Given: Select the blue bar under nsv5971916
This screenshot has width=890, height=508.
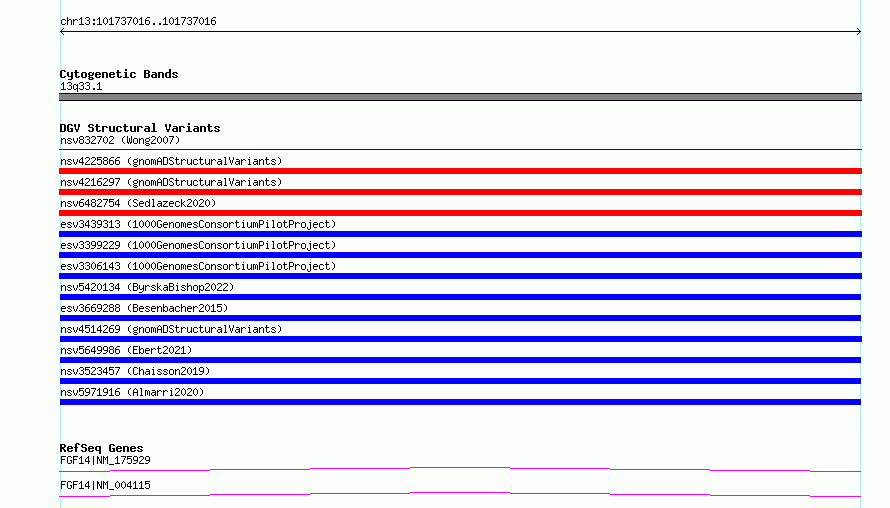Looking at the screenshot, I should [460, 402].
